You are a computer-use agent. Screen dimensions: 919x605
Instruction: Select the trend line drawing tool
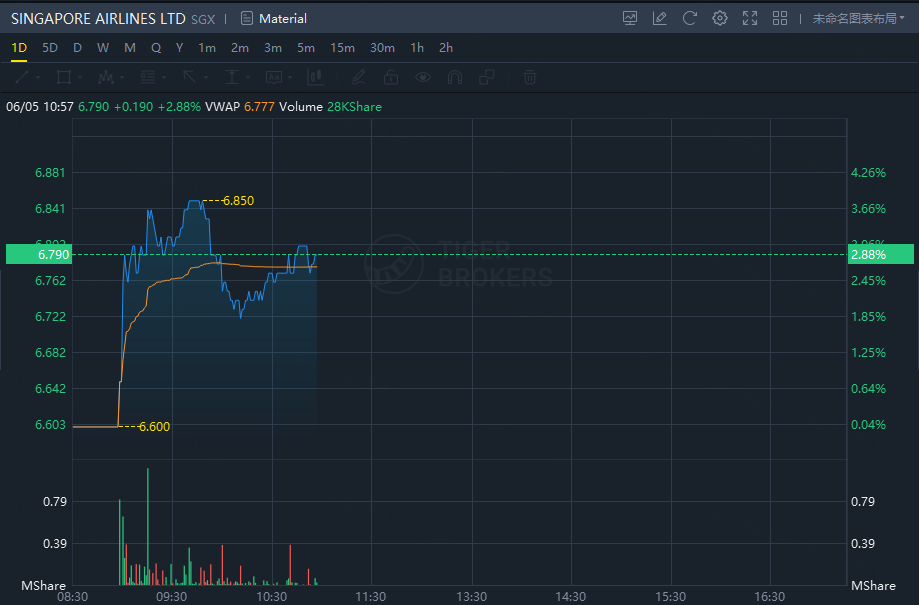(22, 77)
